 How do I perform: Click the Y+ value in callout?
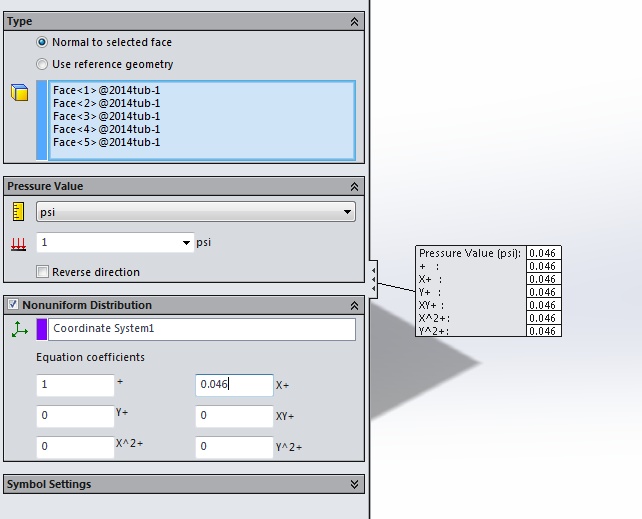[543, 292]
